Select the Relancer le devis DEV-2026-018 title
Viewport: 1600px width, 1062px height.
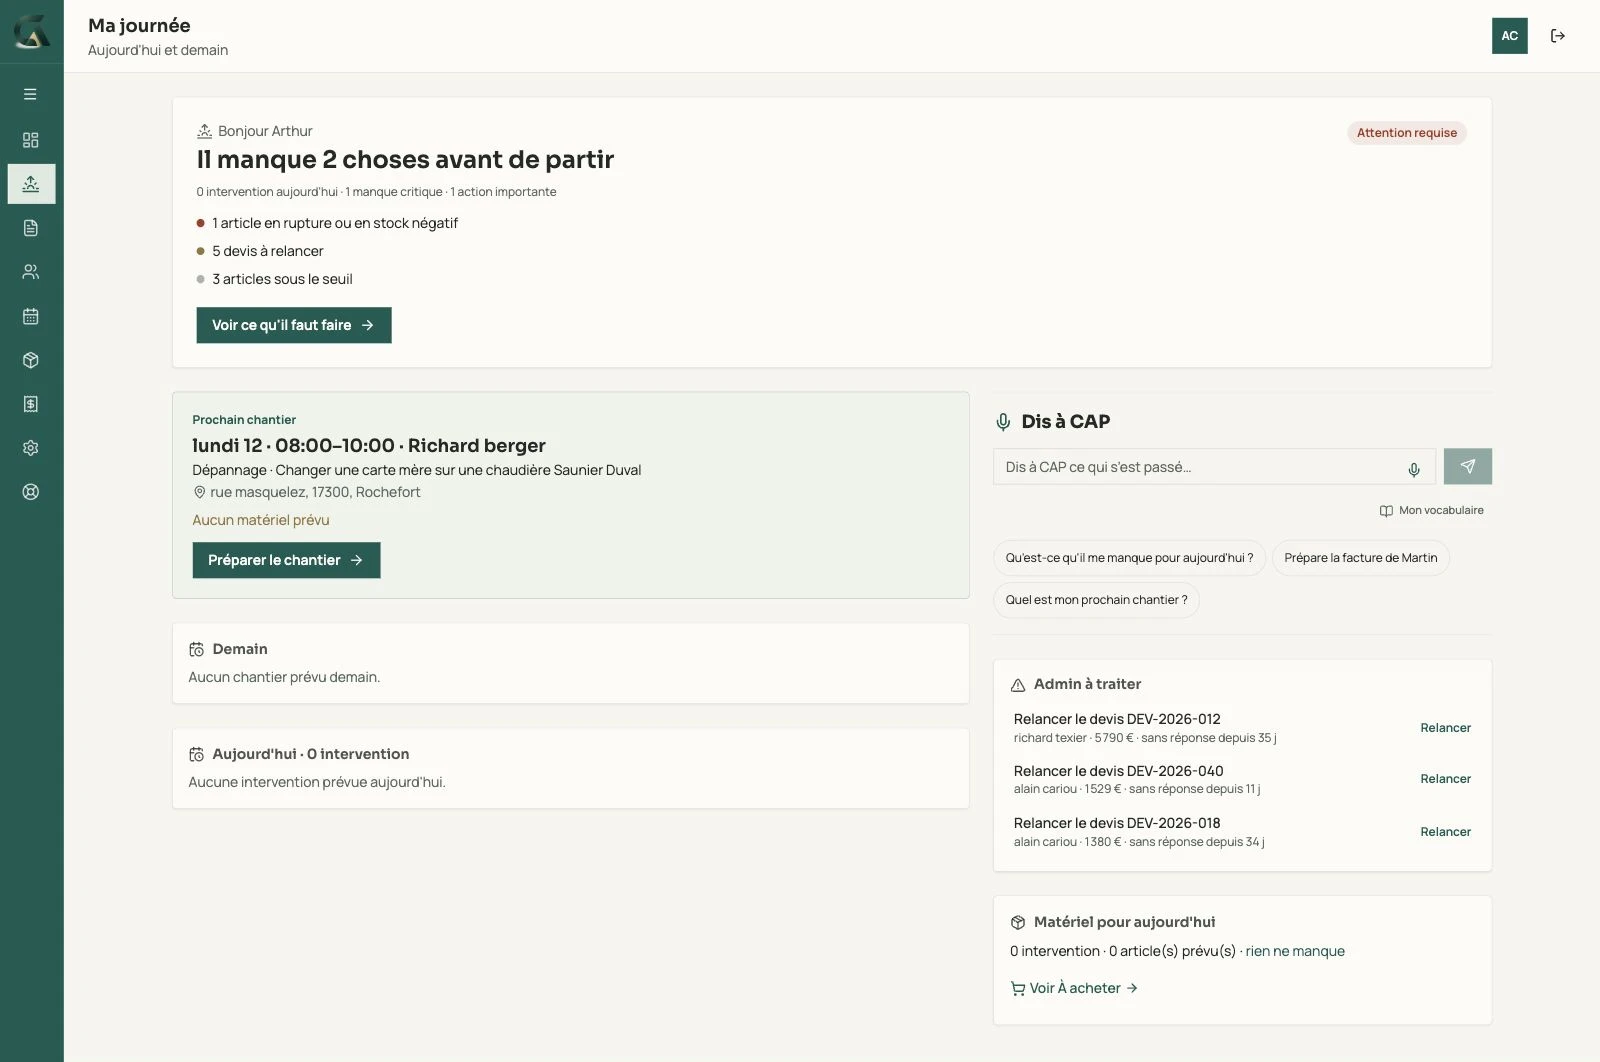1117,823
